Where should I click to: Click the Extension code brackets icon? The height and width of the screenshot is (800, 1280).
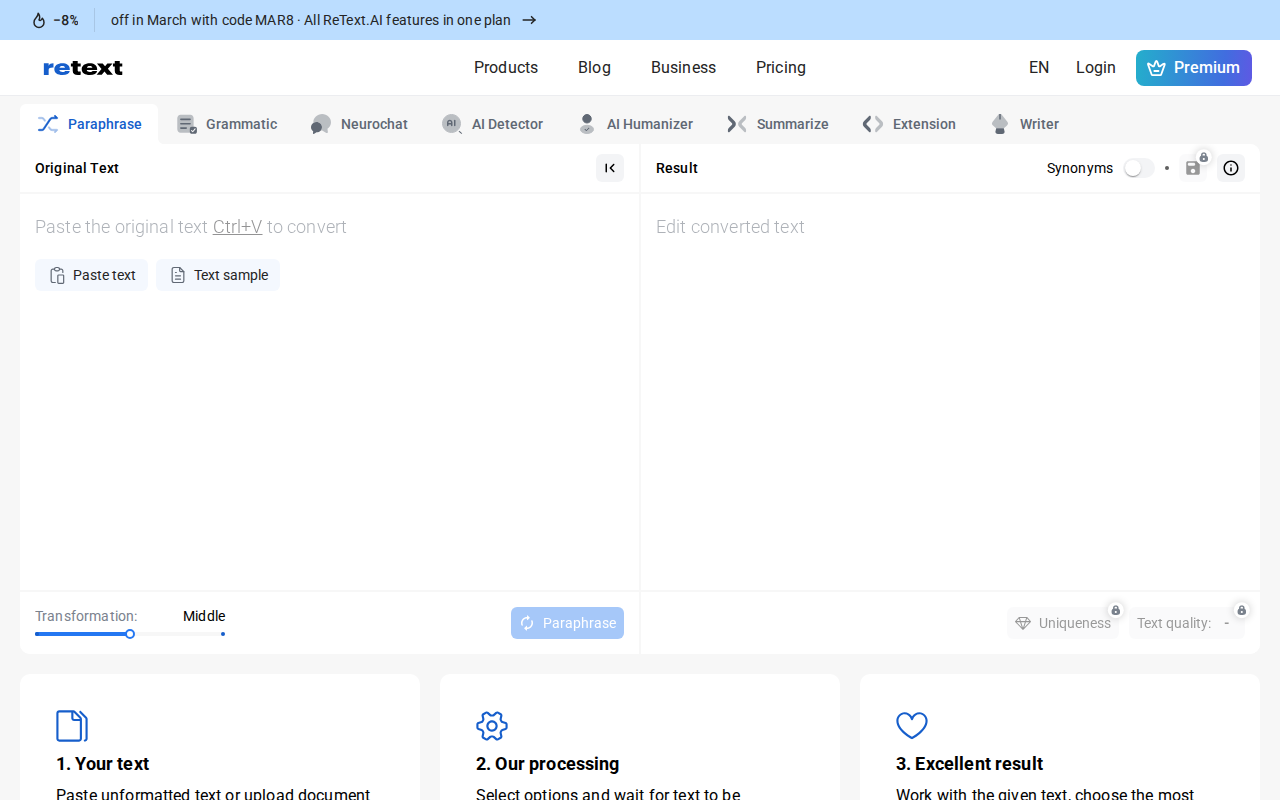pos(873,124)
